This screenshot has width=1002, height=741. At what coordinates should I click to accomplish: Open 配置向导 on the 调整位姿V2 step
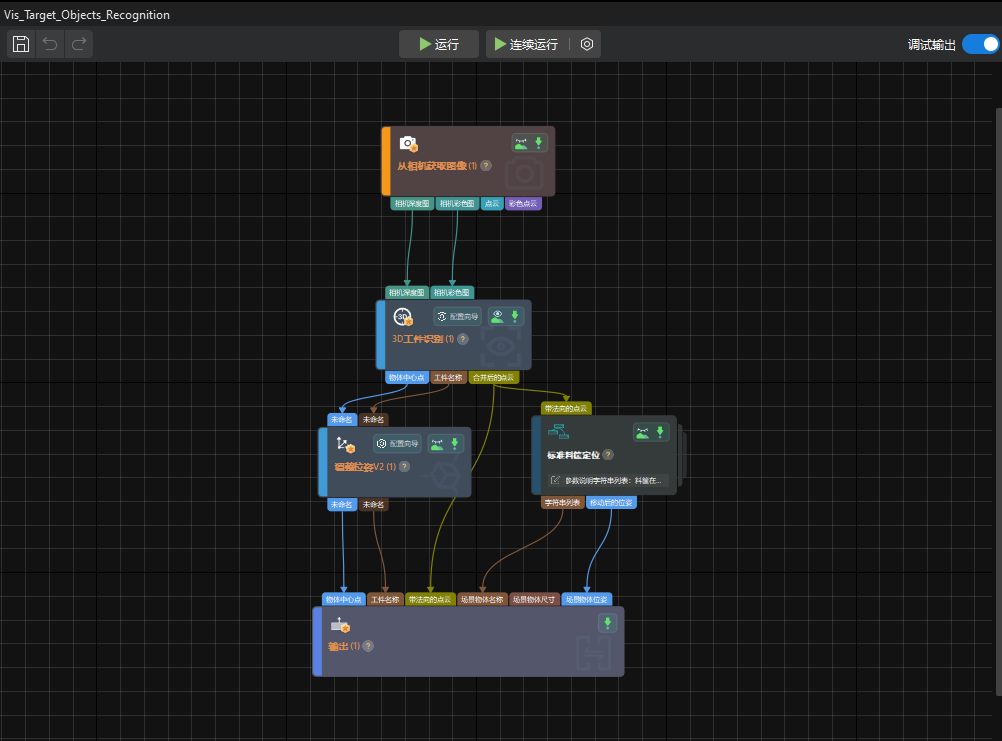point(396,444)
